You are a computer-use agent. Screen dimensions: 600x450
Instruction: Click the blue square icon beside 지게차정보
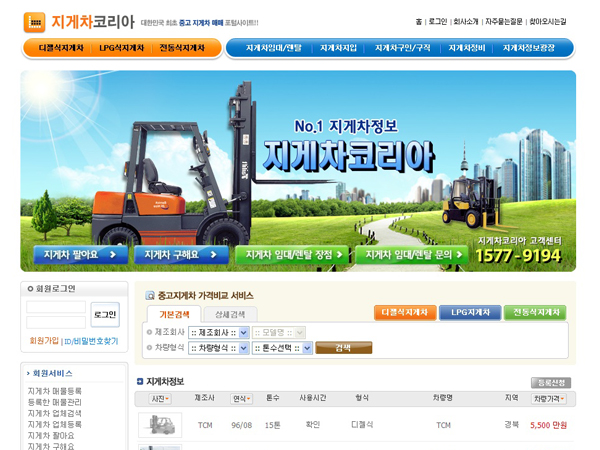pyautogui.click(x=140, y=382)
